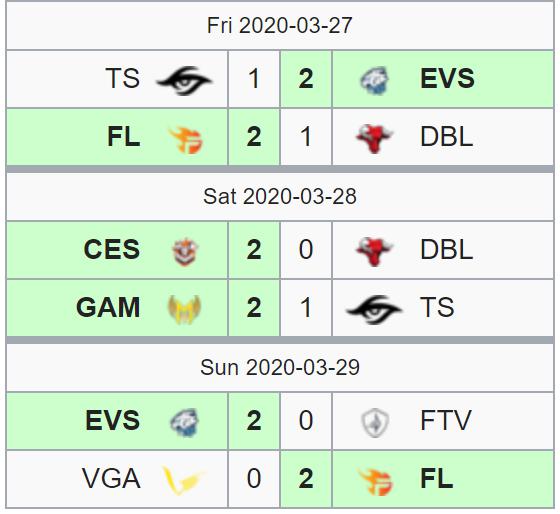Open the GAM team link
The height and width of the screenshot is (514, 560).
click(108, 308)
